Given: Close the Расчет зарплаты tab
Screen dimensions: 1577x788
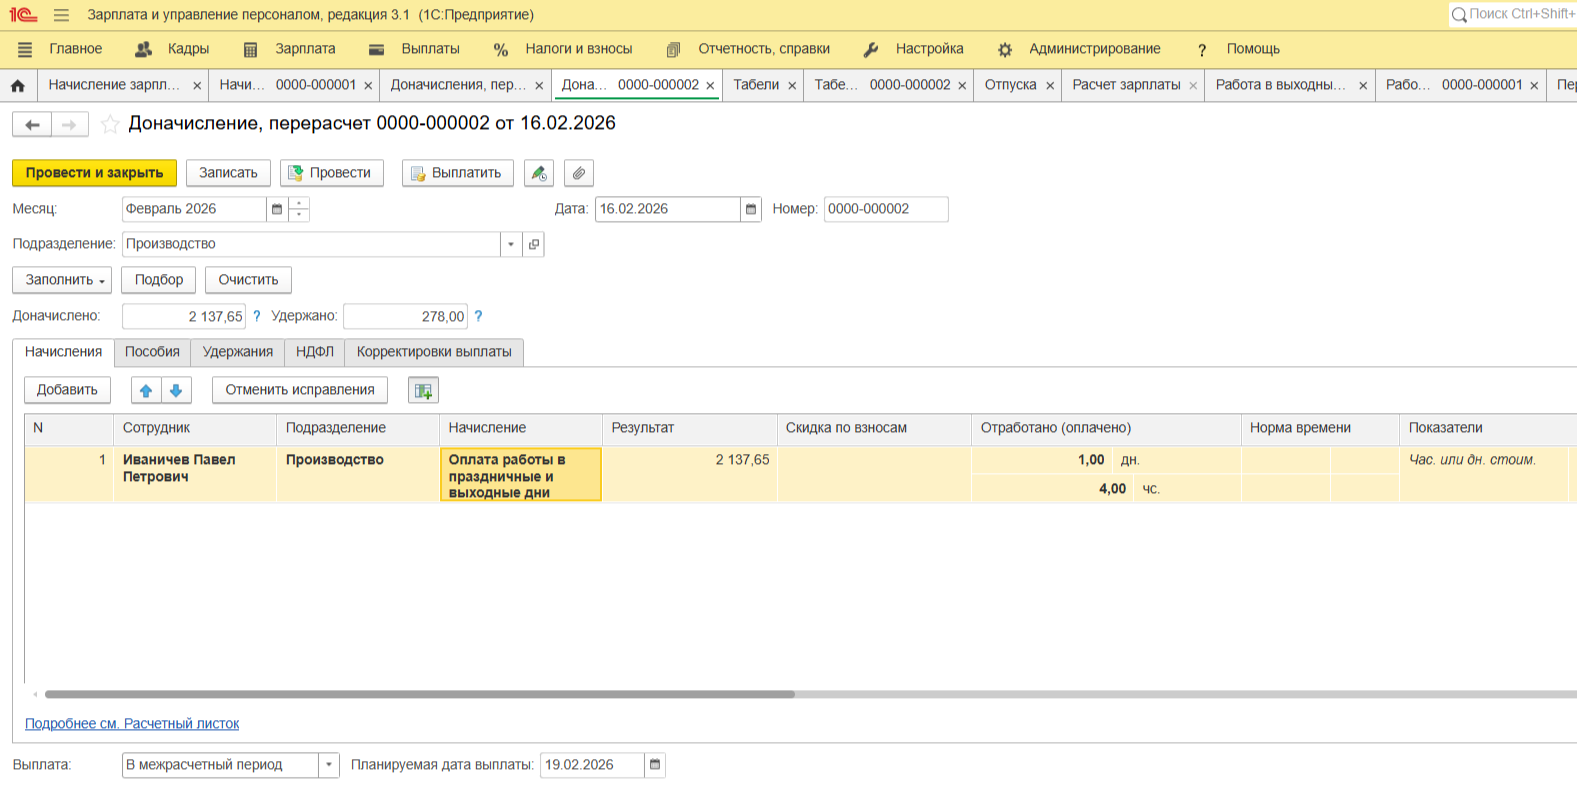Looking at the screenshot, I should [x=1193, y=86].
